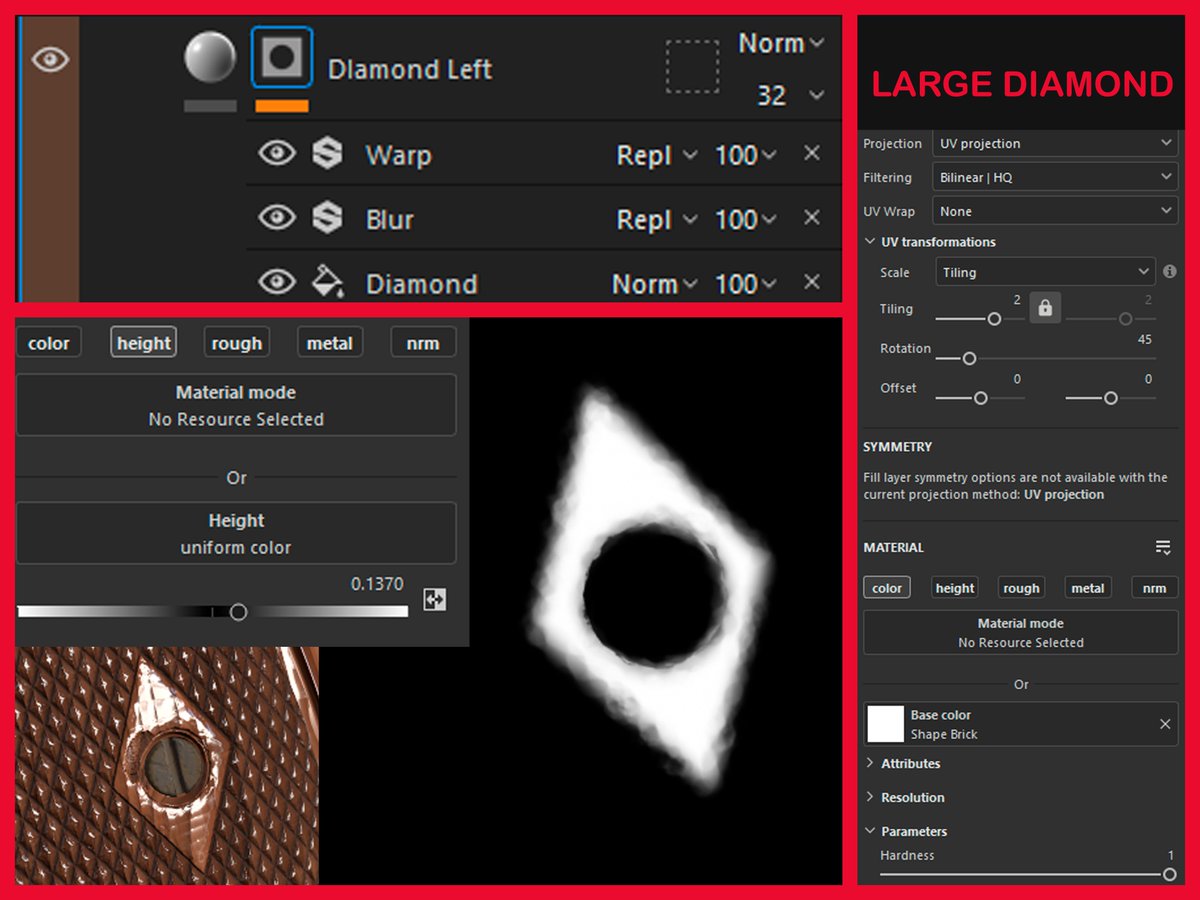Adjust the second Offset slider

(x=1111, y=398)
